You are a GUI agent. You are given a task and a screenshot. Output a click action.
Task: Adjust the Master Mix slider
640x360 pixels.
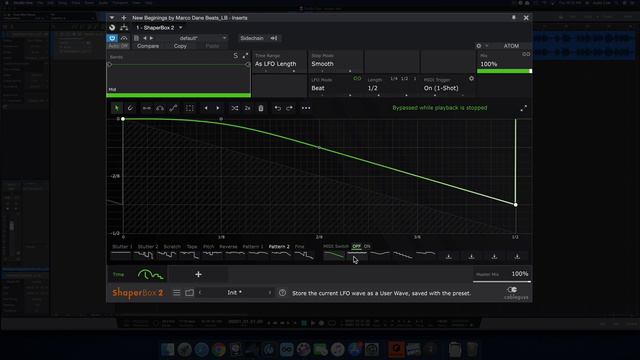tap(502, 281)
